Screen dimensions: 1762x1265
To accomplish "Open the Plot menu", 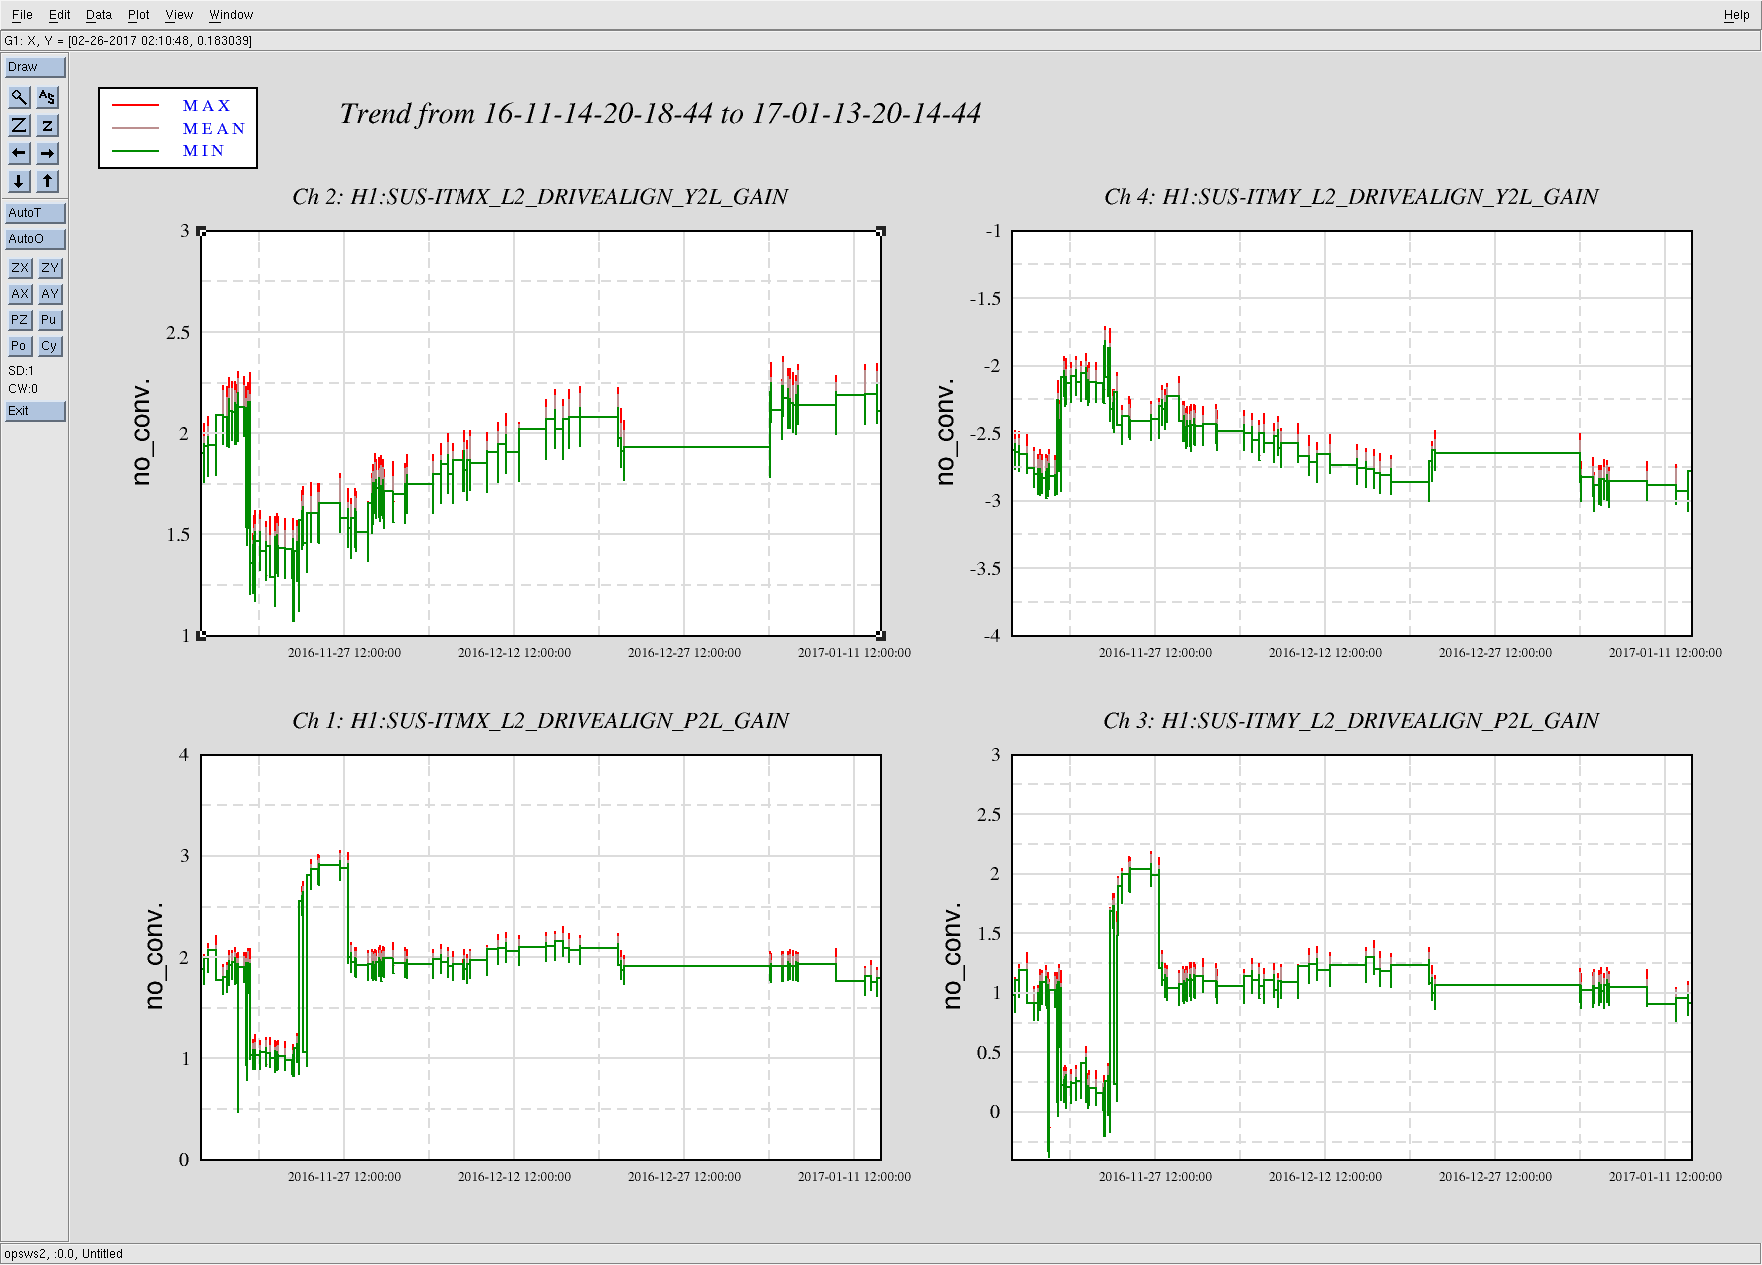I will click(138, 15).
